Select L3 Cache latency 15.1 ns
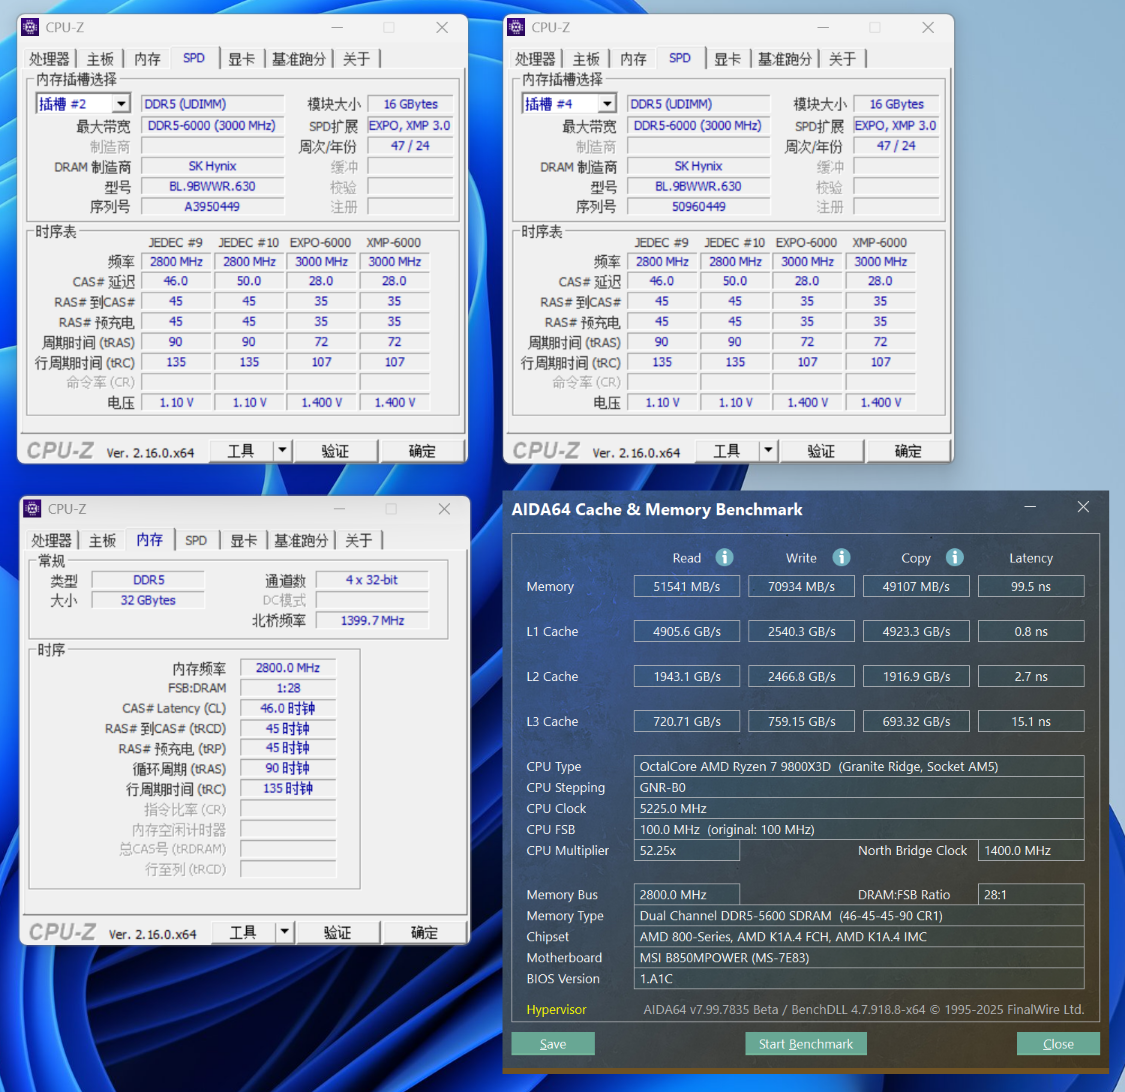Image resolution: width=1125 pixels, height=1092 pixels. click(1031, 721)
